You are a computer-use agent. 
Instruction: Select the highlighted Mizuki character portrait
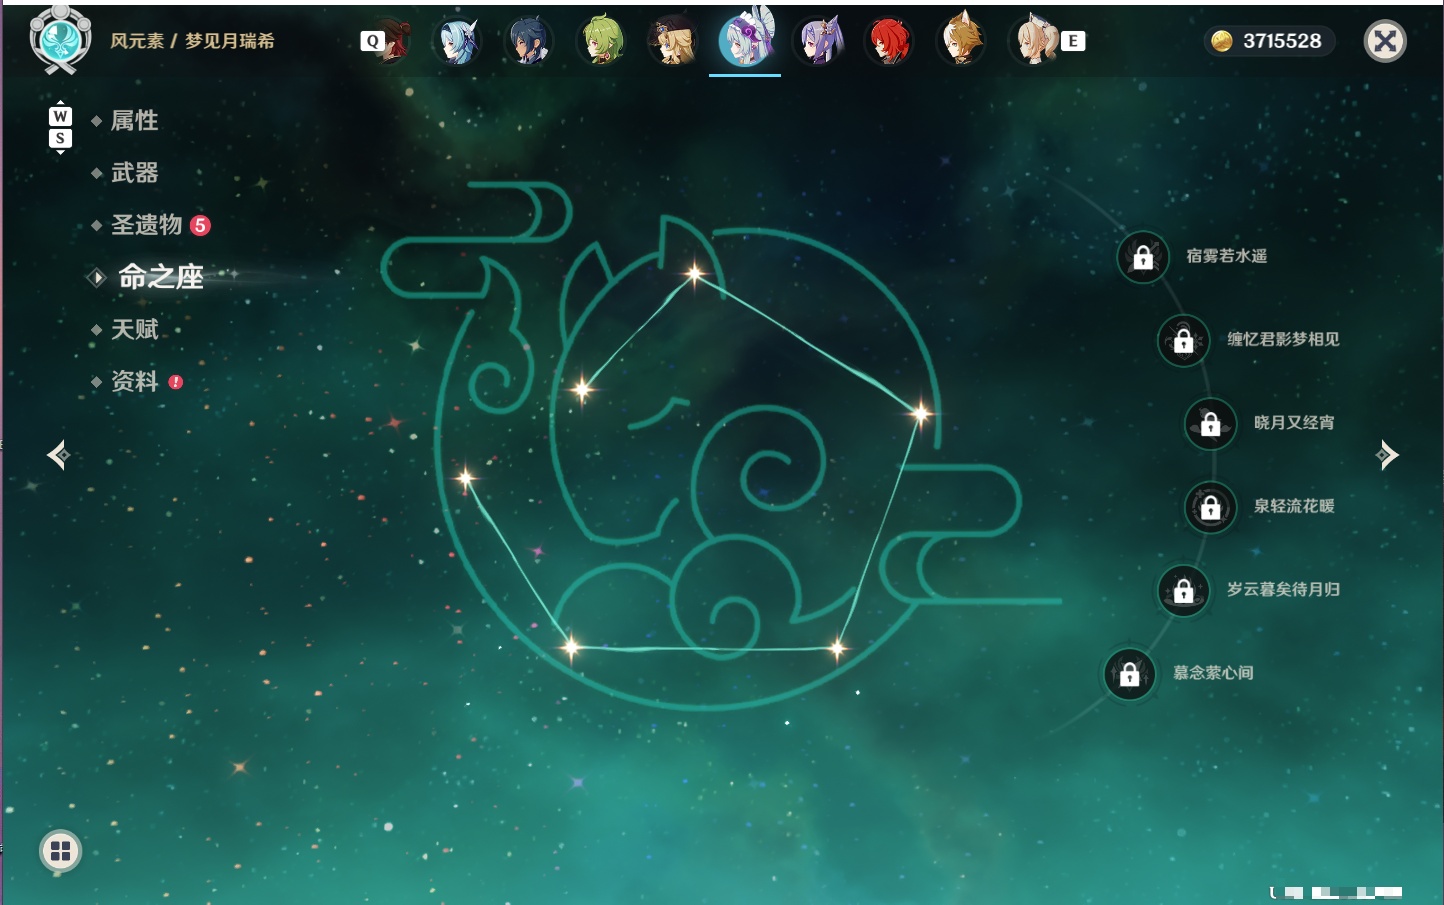745,39
